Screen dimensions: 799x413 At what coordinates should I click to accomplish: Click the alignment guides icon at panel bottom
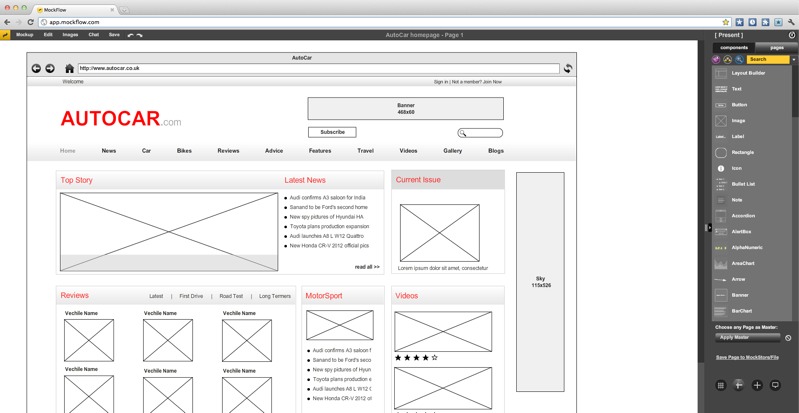click(738, 385)
